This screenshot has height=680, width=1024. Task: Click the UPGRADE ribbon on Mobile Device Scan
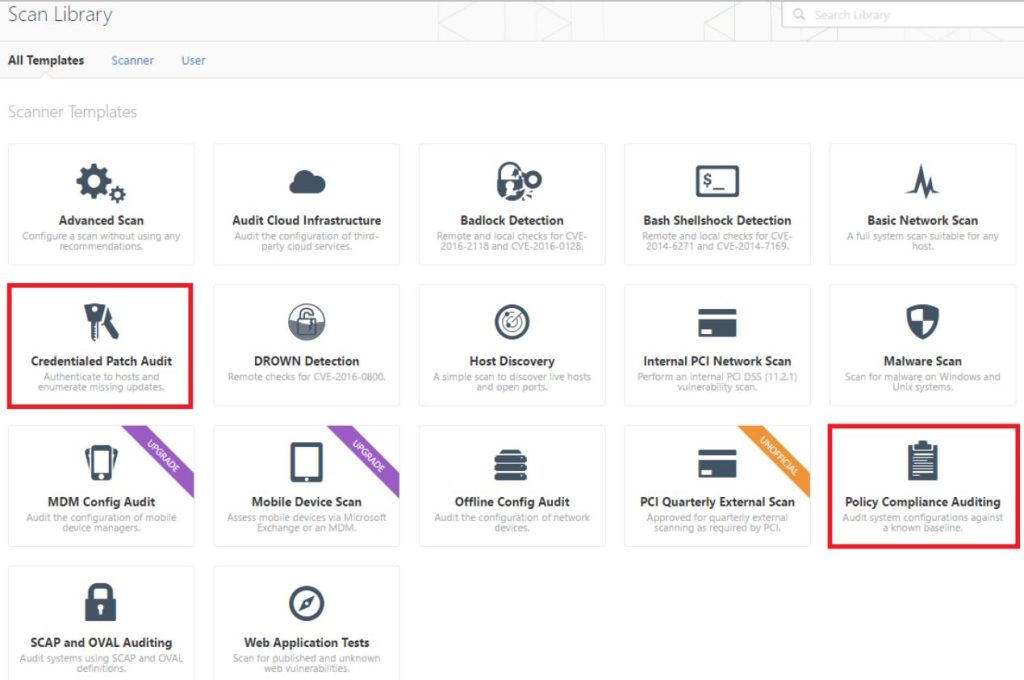[x=368, y=457]
